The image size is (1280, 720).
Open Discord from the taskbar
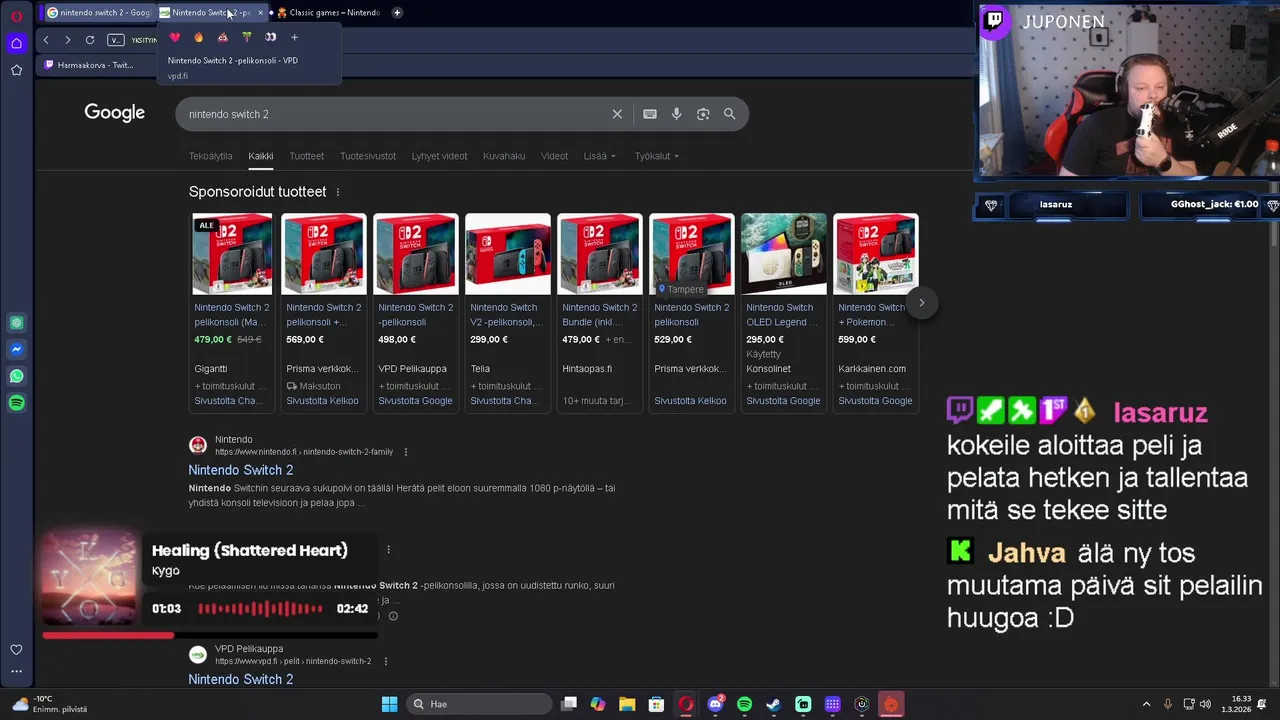[715, 704]
